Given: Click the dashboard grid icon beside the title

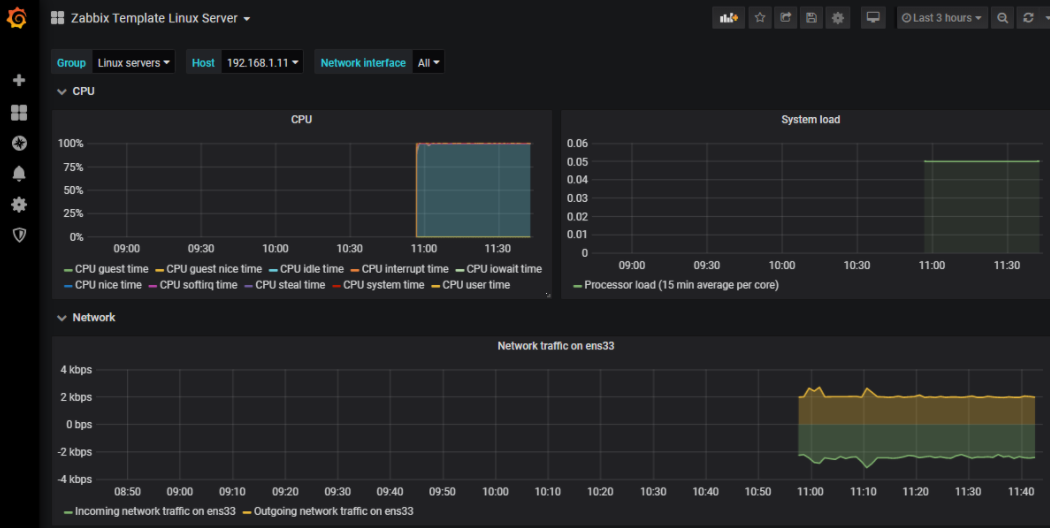Looking at the screenshot, I should coord(58,18).
